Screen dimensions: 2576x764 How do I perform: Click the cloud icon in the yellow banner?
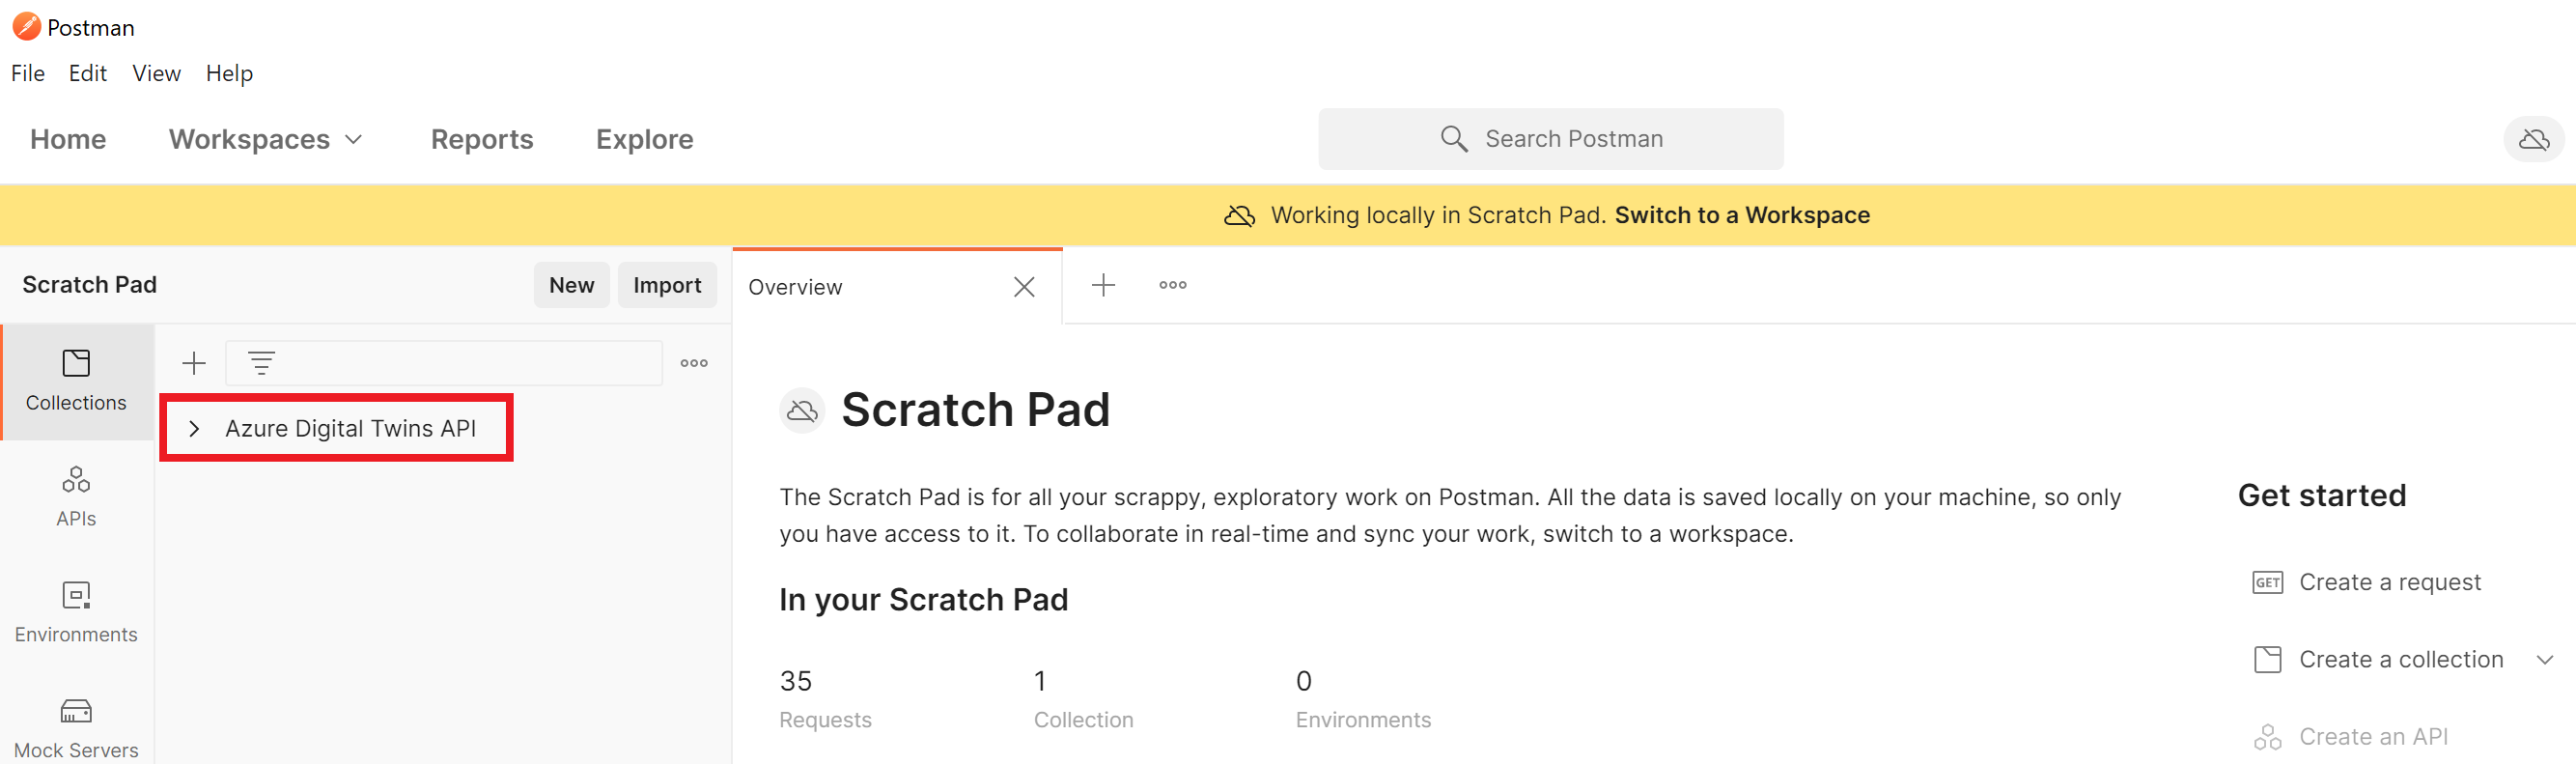pos(1239,215)
